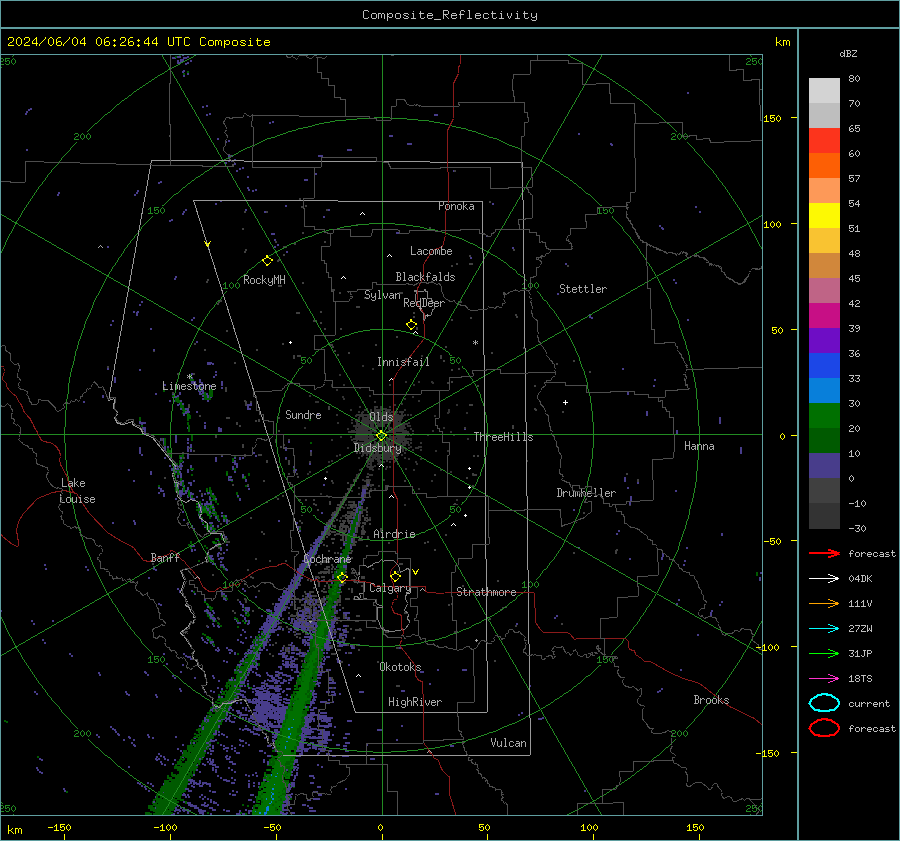Click the green 30 dBZ color swatch
The width and height of the screenshot is (900, 841).
coord(824,416)
